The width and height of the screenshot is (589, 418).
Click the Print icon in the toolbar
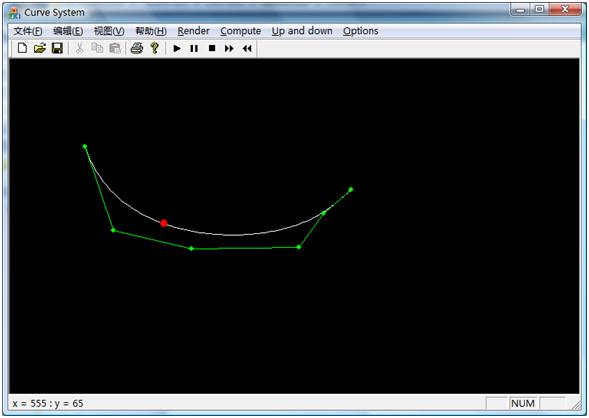(x=137, y=48)
